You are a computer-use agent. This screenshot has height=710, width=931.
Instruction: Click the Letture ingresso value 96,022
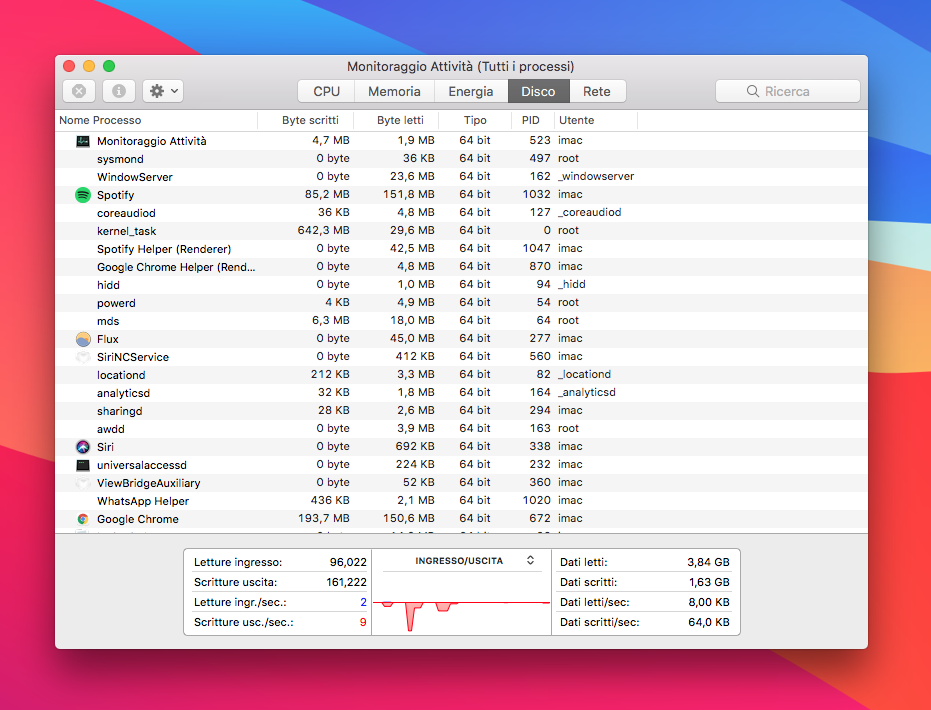348,562
